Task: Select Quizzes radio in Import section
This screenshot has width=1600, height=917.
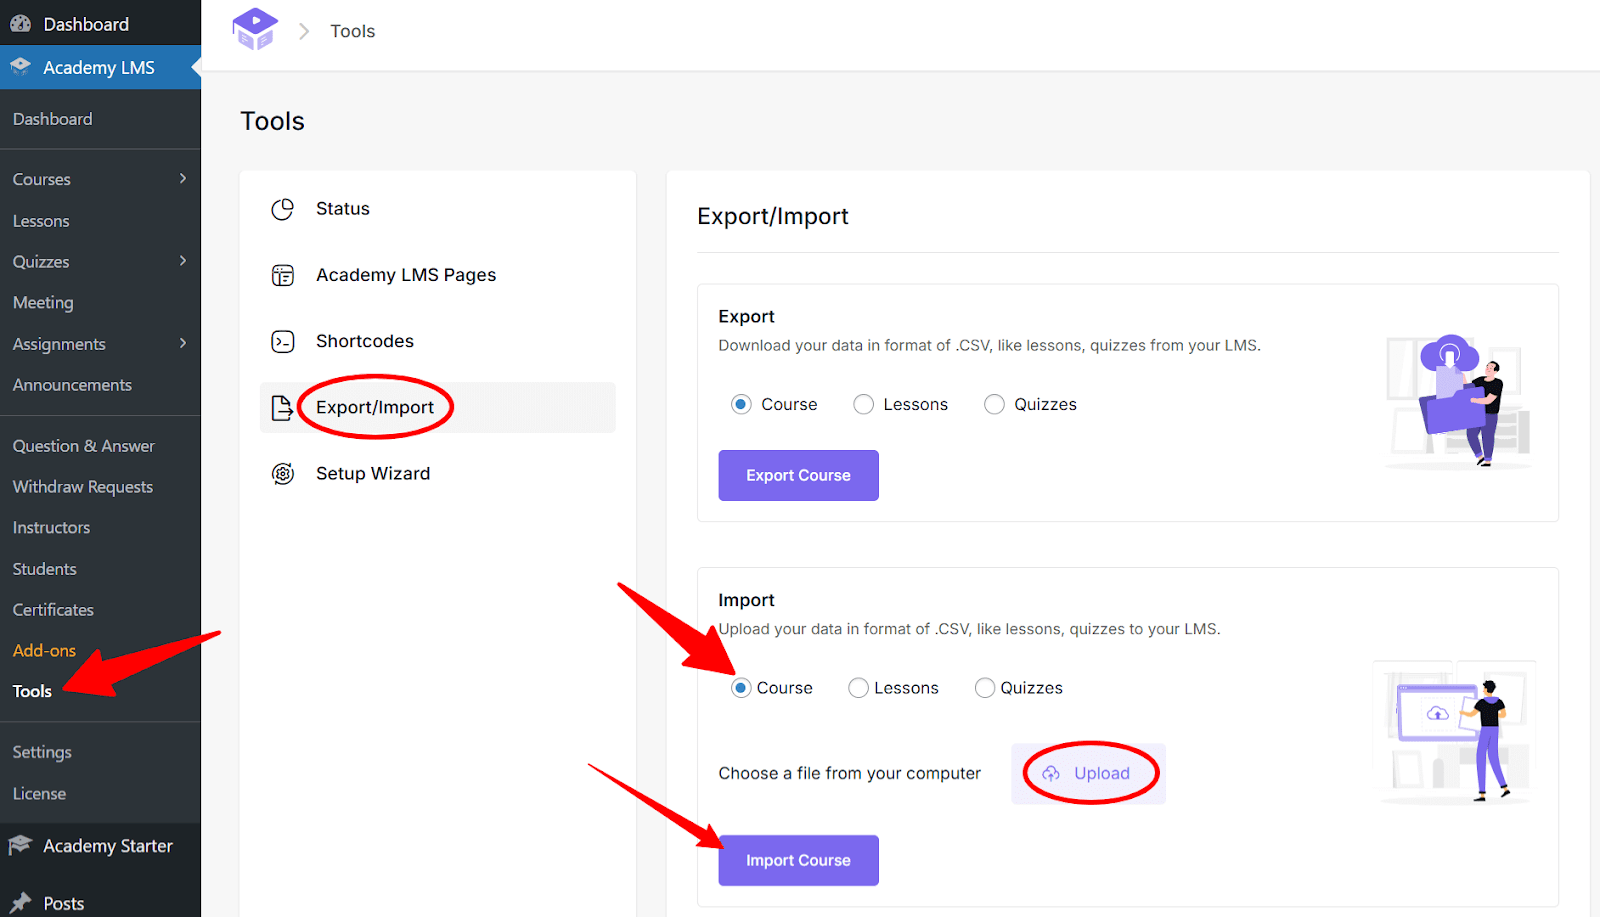Action: click(x=985, y=687)
